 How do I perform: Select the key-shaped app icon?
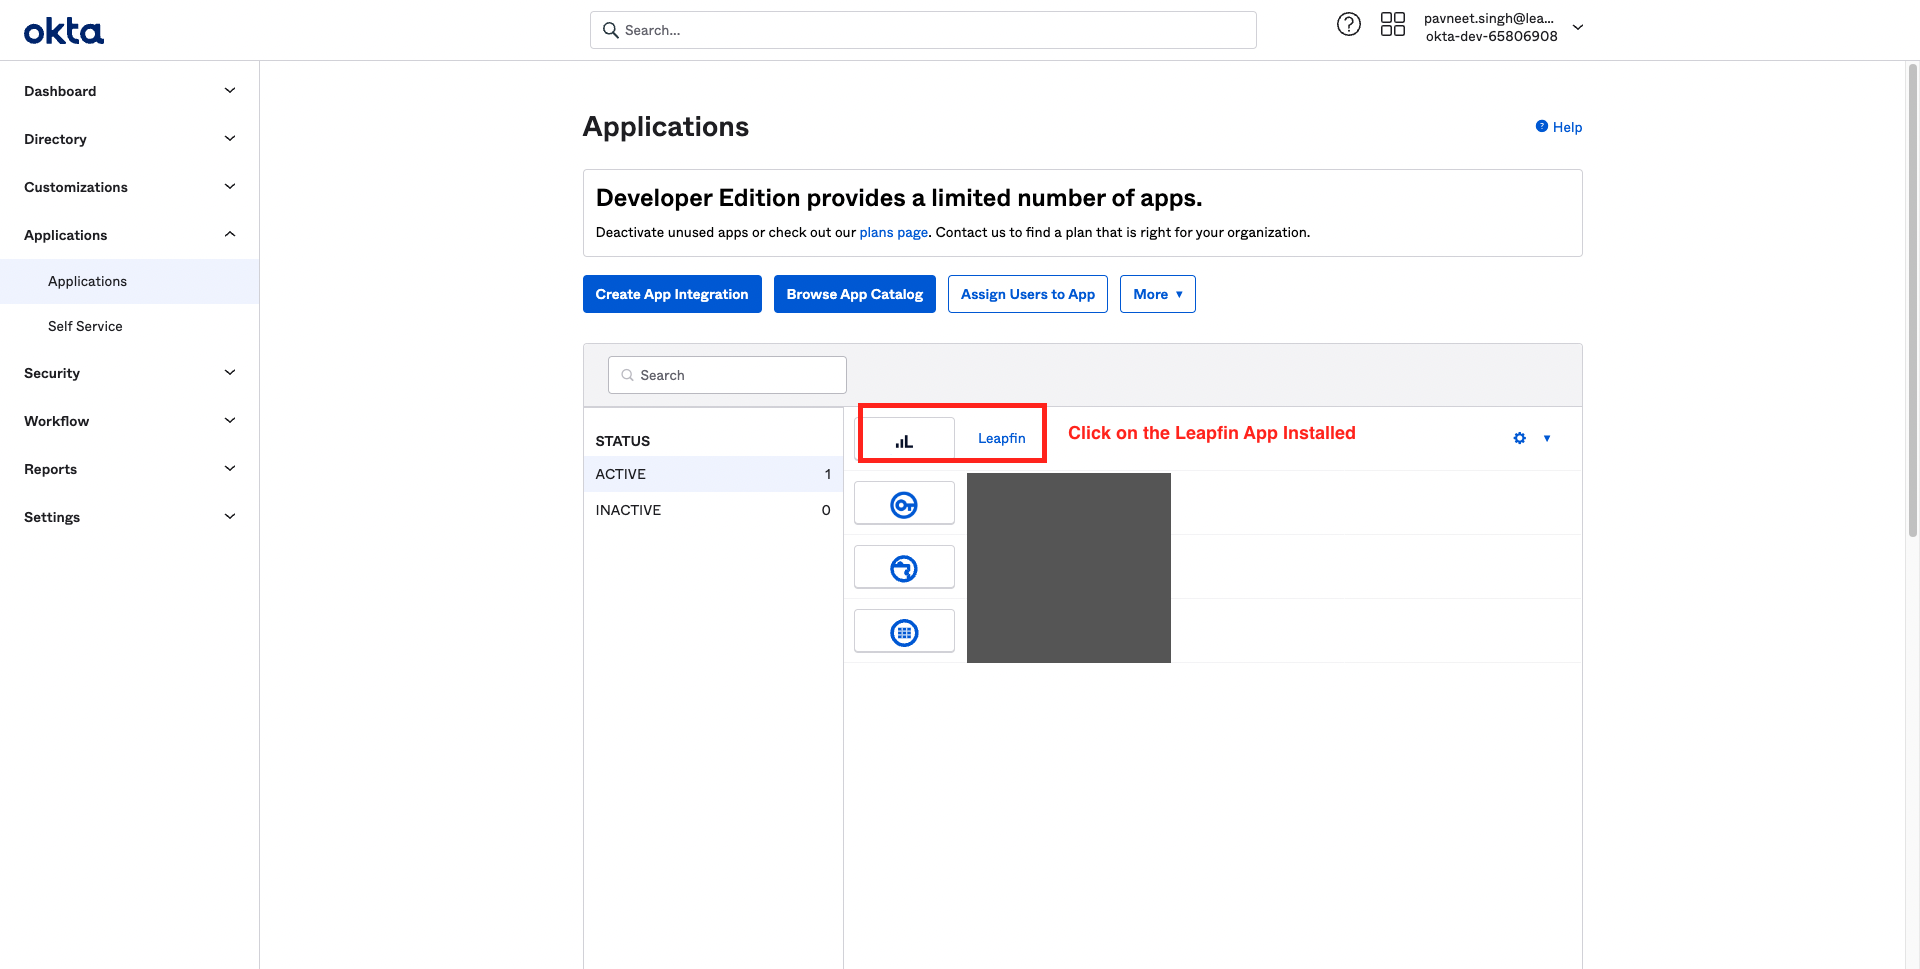coord(904,504)
